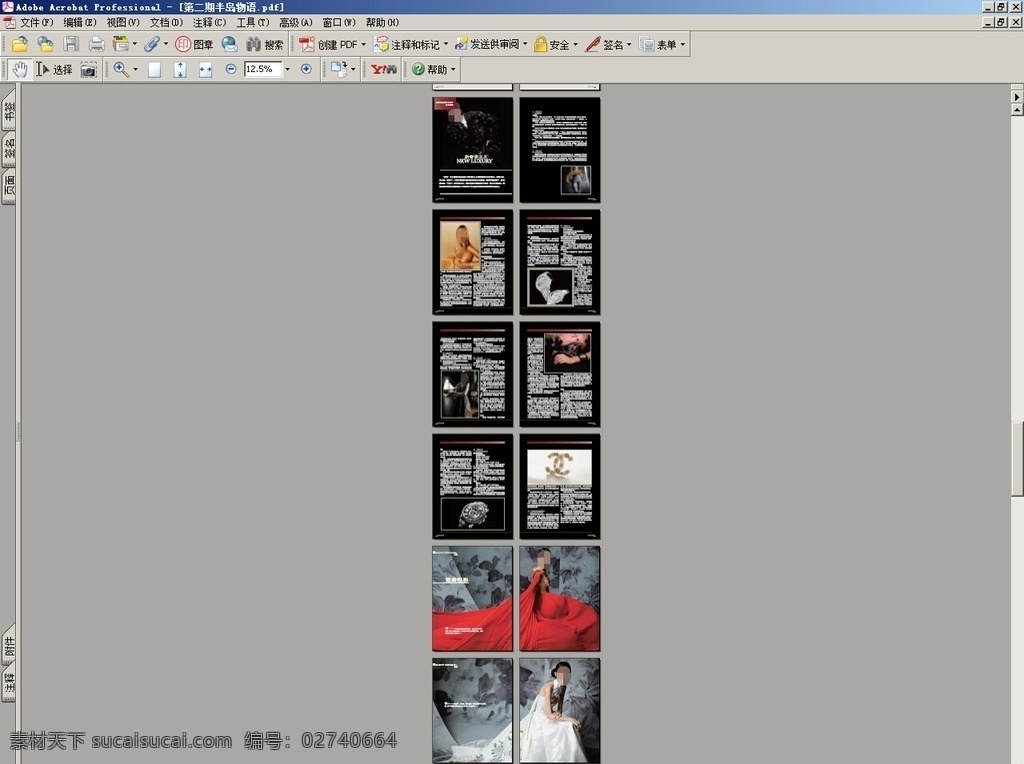The image size is (1024, 764).
Task: Click the organizer icon beside the printer
Action: [x=121, y=44]
